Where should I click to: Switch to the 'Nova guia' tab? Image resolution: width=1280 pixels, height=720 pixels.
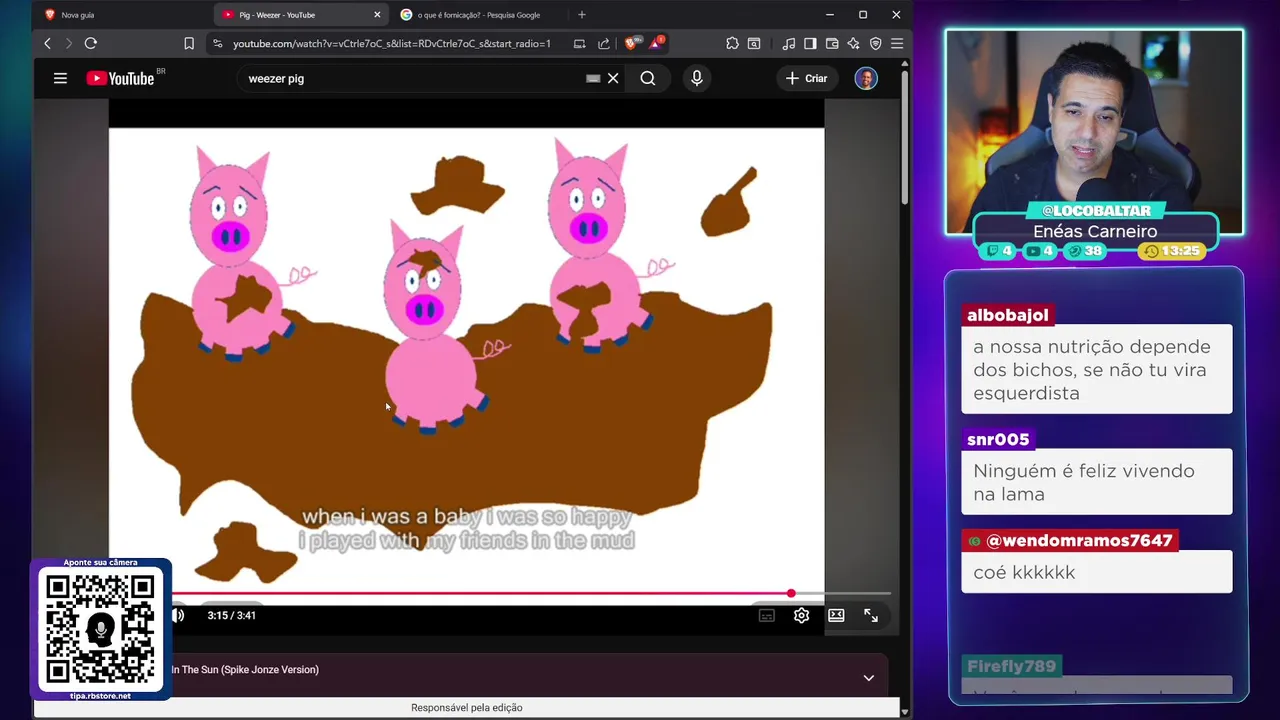tap(120, 15)
